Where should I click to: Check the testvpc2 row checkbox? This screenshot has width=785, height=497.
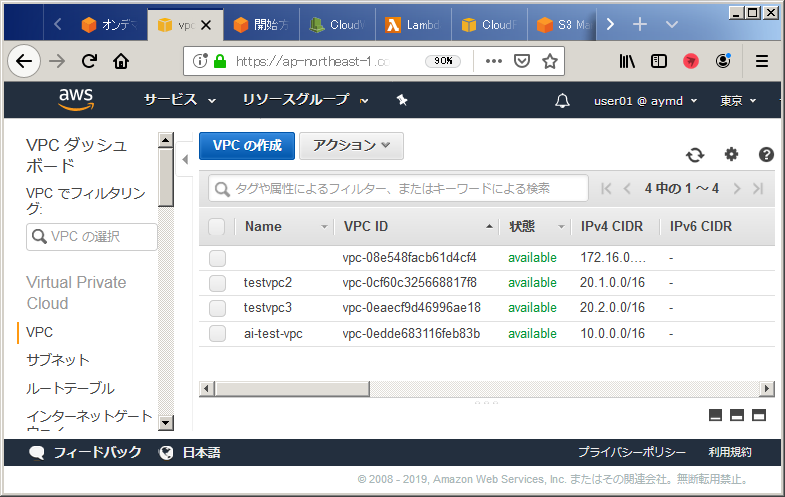tap(217, 283)
